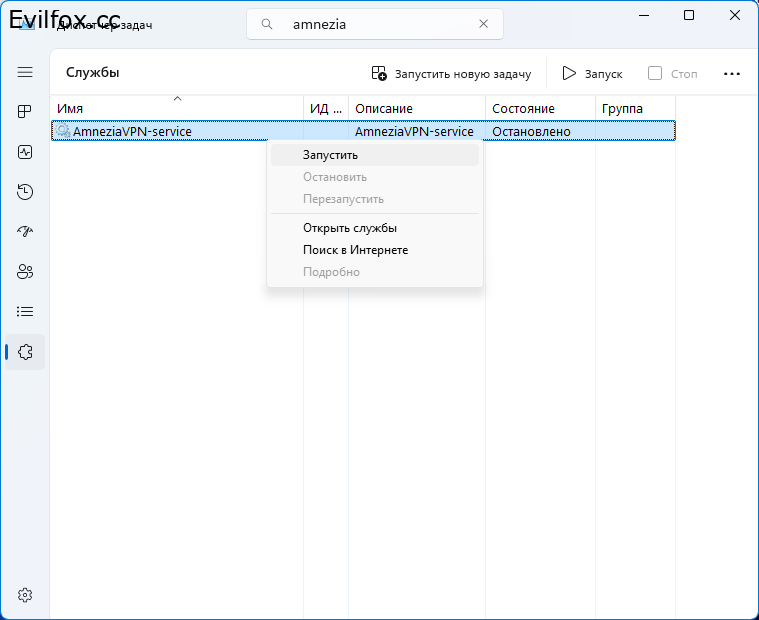The image size is (759, 620).
Task: Sort by the Состояние column header
Action: click(538, 108)
